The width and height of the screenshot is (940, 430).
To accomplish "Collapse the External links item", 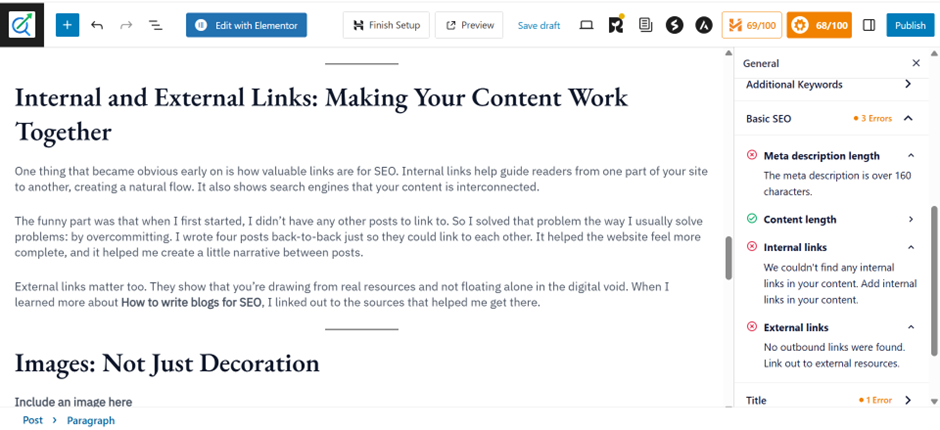I will pos(911,327).
